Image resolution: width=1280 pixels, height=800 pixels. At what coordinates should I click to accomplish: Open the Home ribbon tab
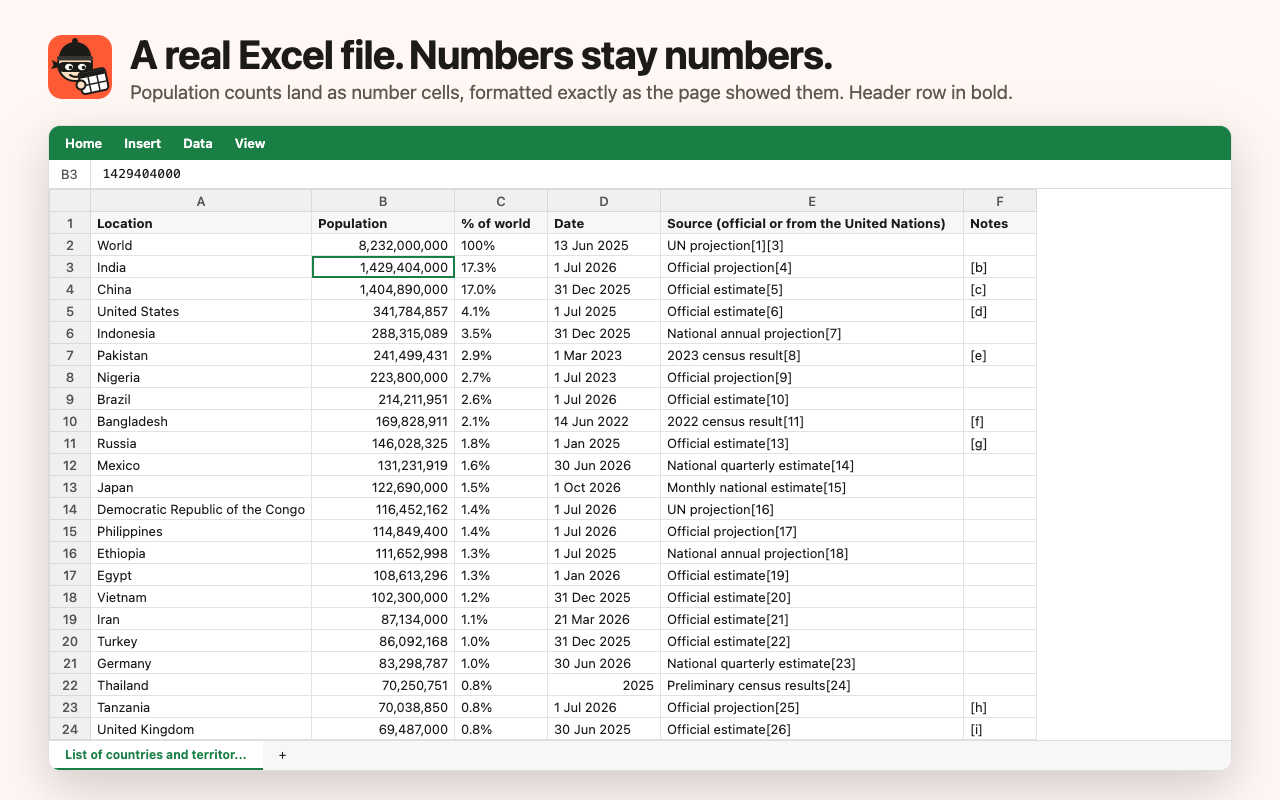pyautogui.click(x=83, y=143)
